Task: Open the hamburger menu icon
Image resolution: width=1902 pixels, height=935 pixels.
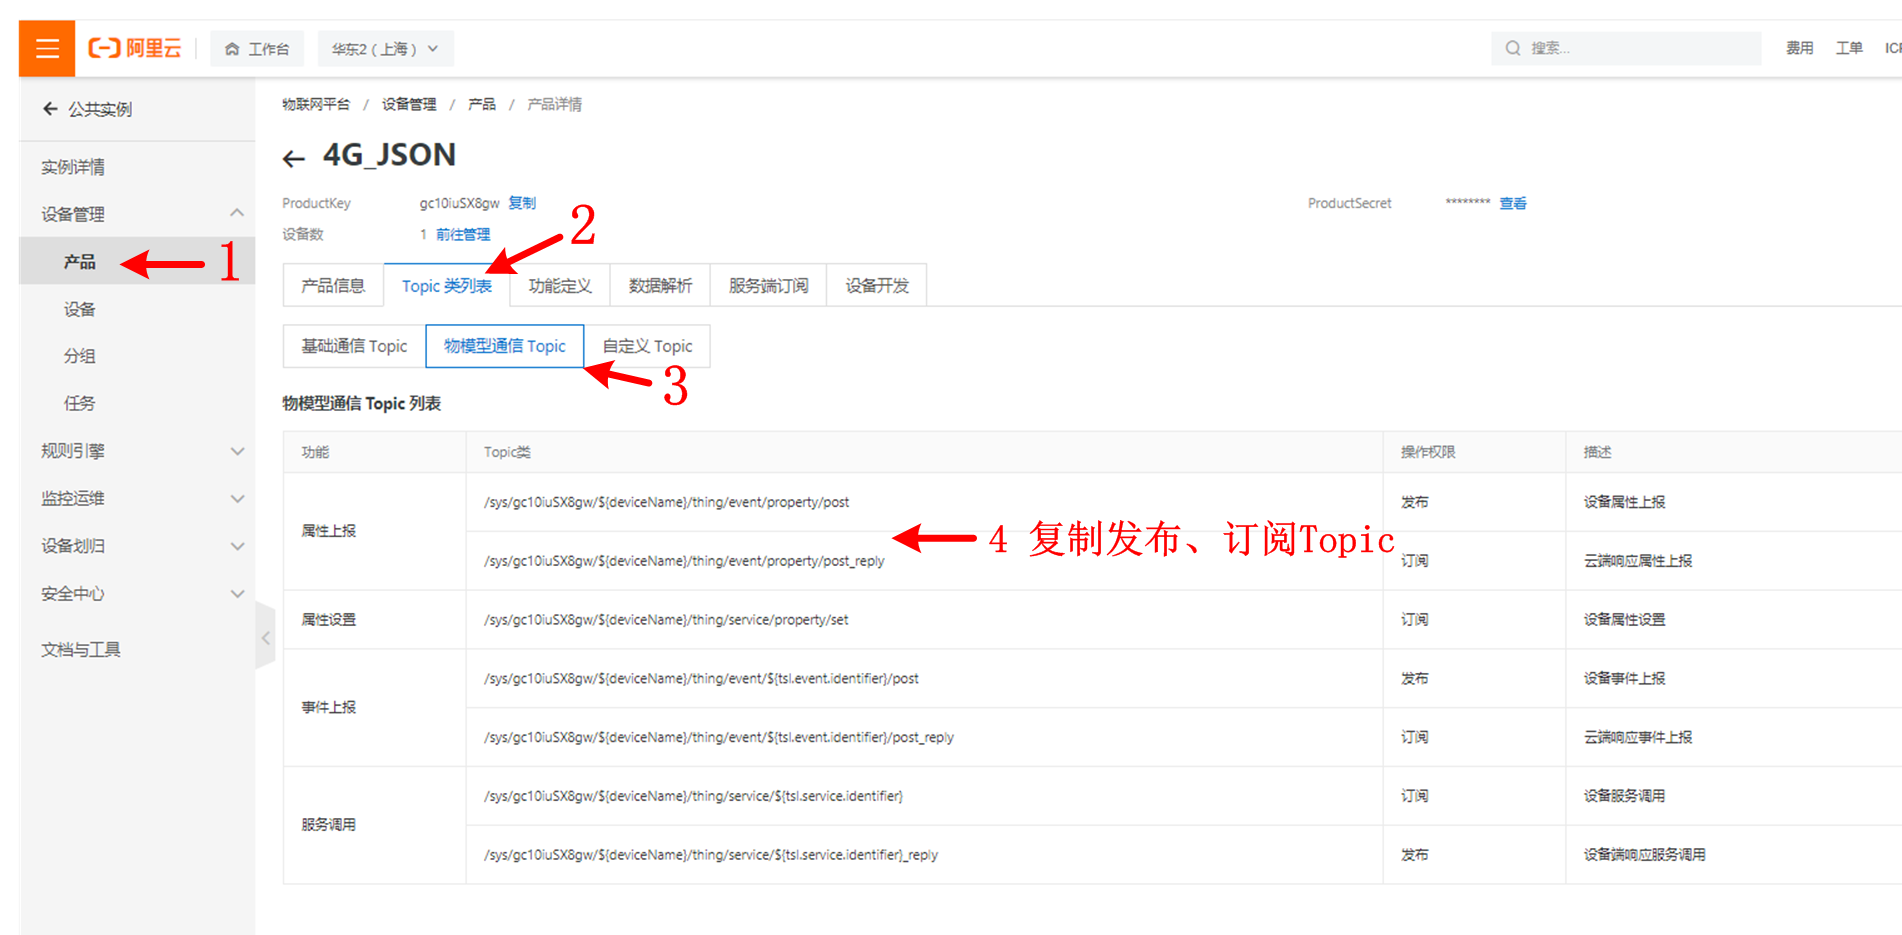Action: tap(47, 48)
